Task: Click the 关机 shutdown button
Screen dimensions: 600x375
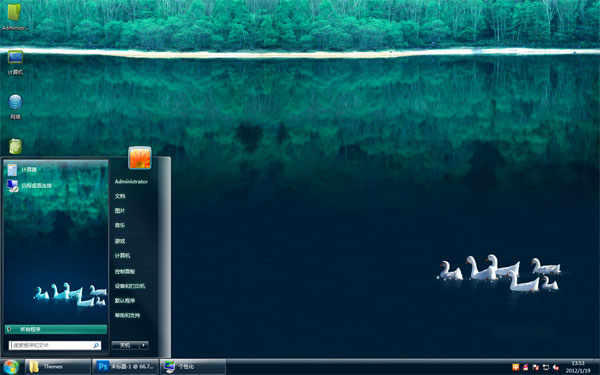Action: [x=126, y=345]
